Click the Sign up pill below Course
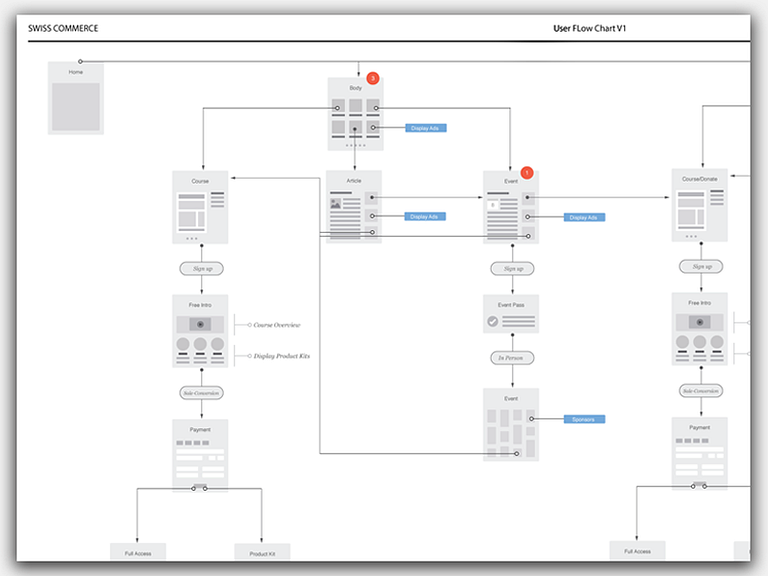 (x=201, y=268)
